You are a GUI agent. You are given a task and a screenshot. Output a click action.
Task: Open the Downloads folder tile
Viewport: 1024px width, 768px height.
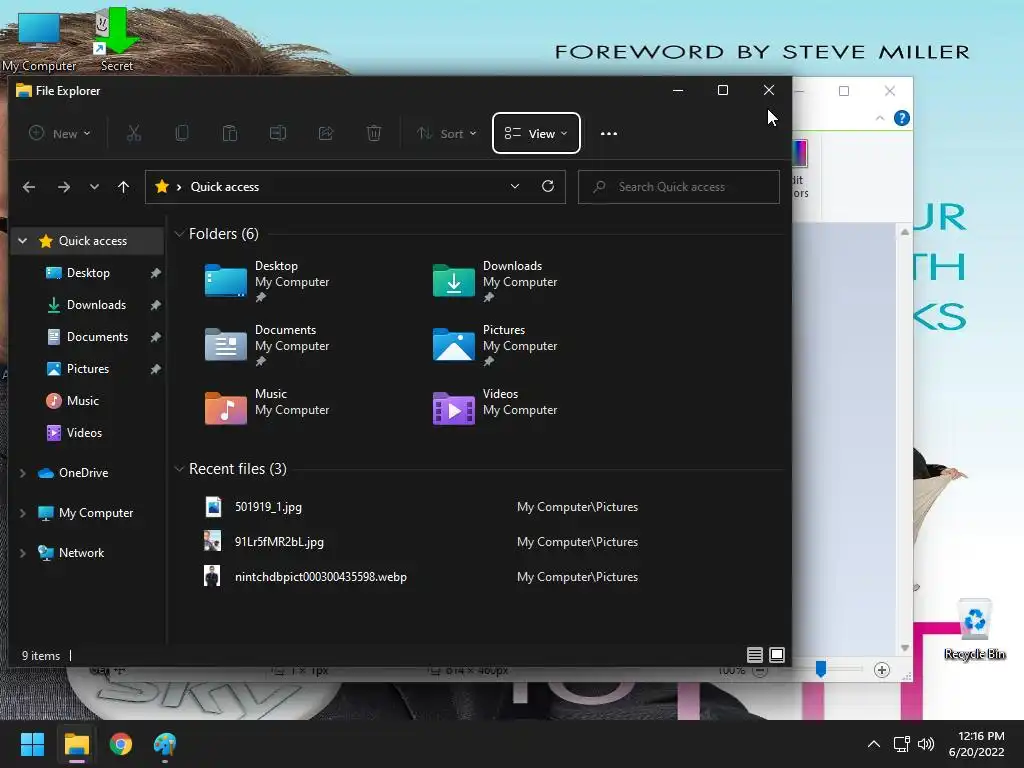(495, 281)
